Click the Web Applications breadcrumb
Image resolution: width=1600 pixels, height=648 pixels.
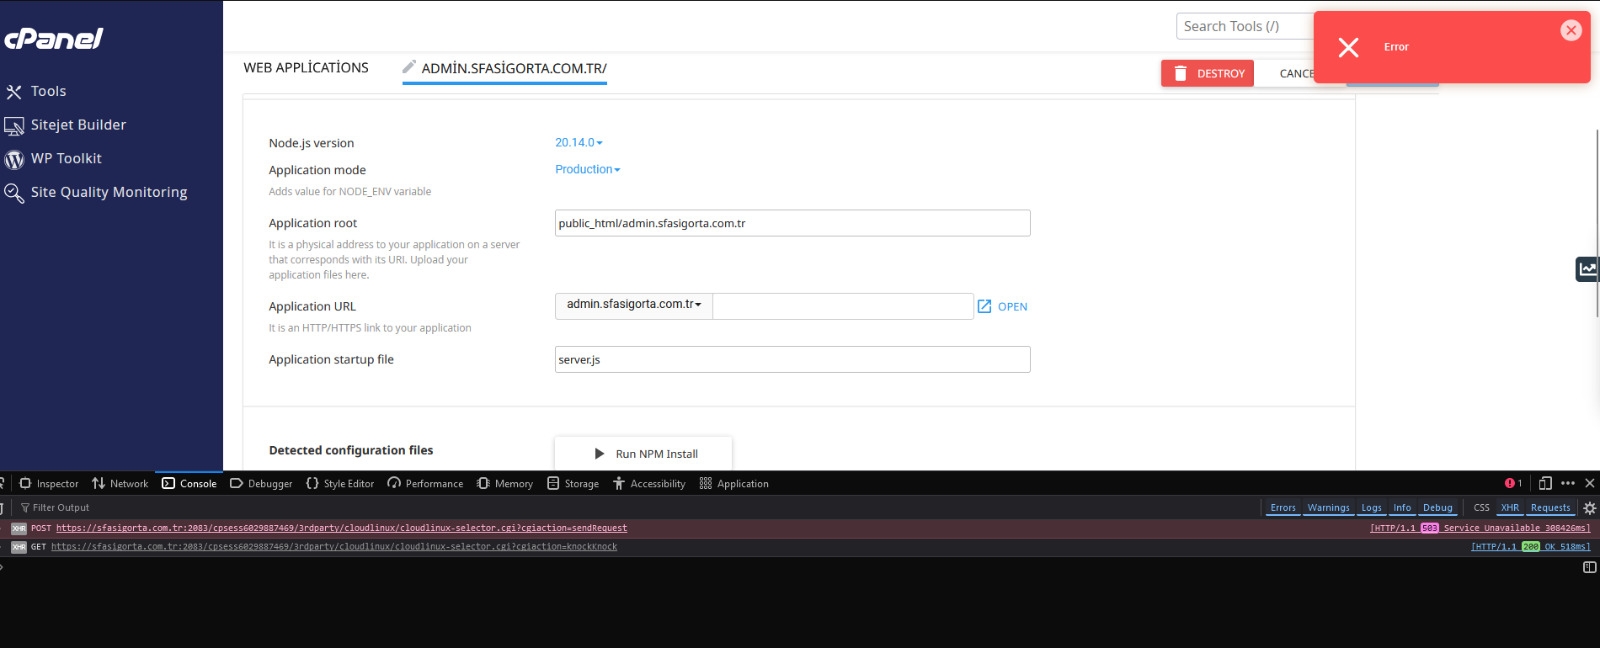pos(306,68)
